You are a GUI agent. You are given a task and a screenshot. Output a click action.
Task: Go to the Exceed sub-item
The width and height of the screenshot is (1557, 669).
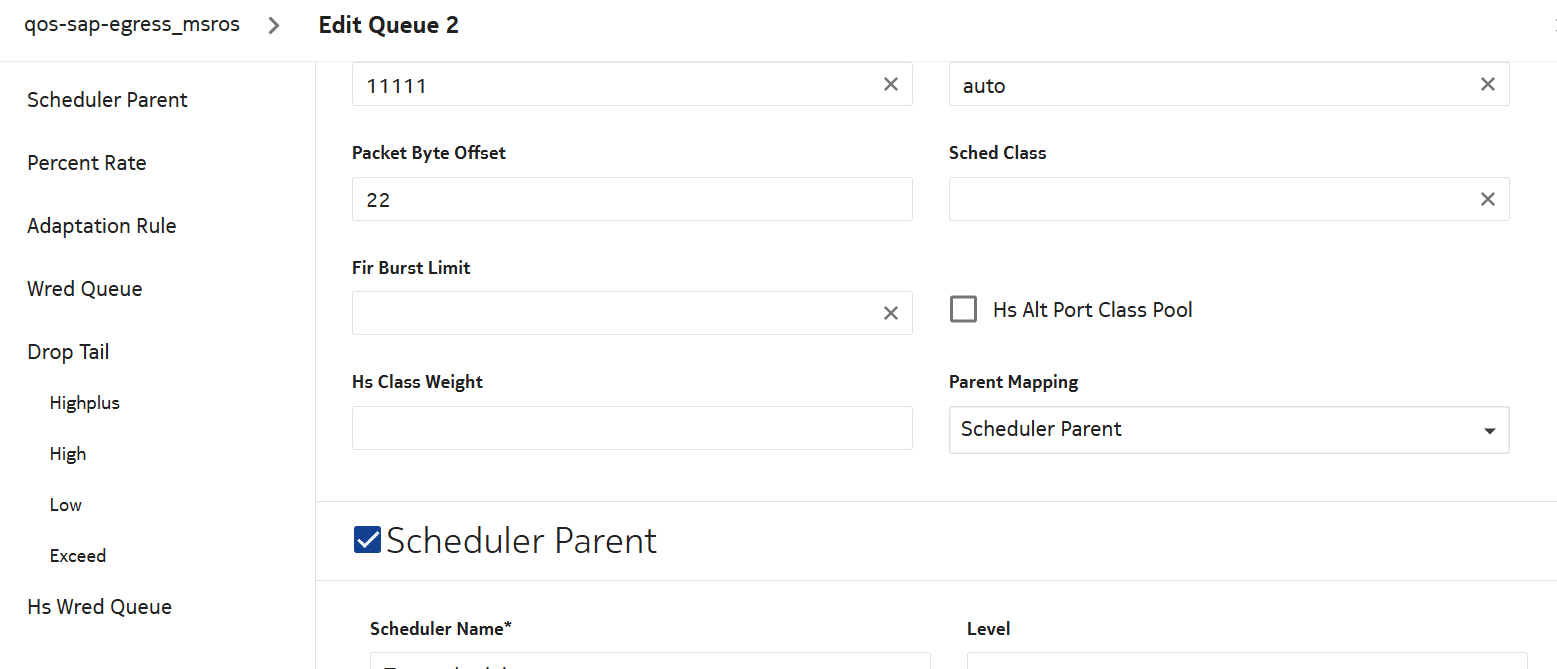(78, 556)
